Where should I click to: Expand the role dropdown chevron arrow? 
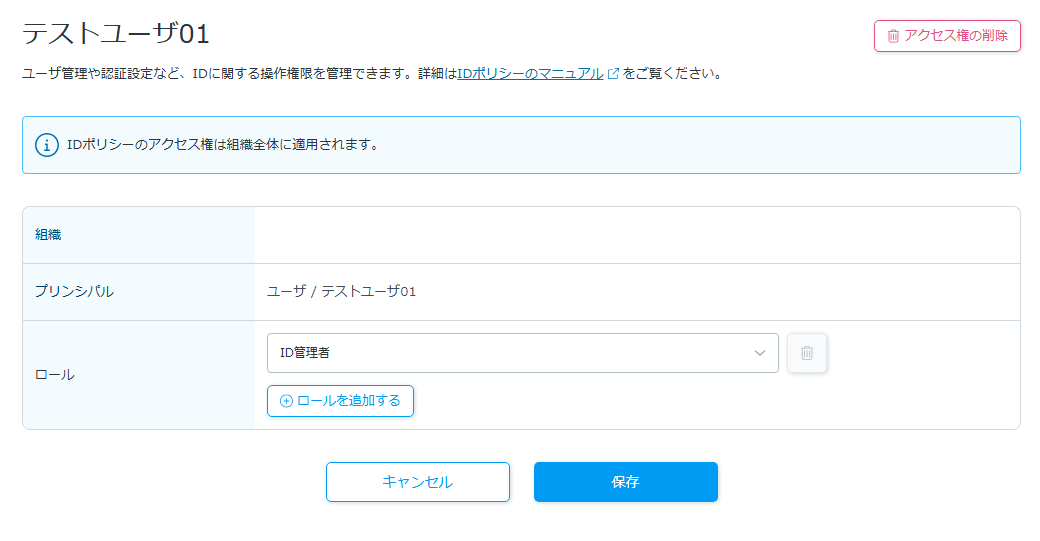click(x=760, y=353)
